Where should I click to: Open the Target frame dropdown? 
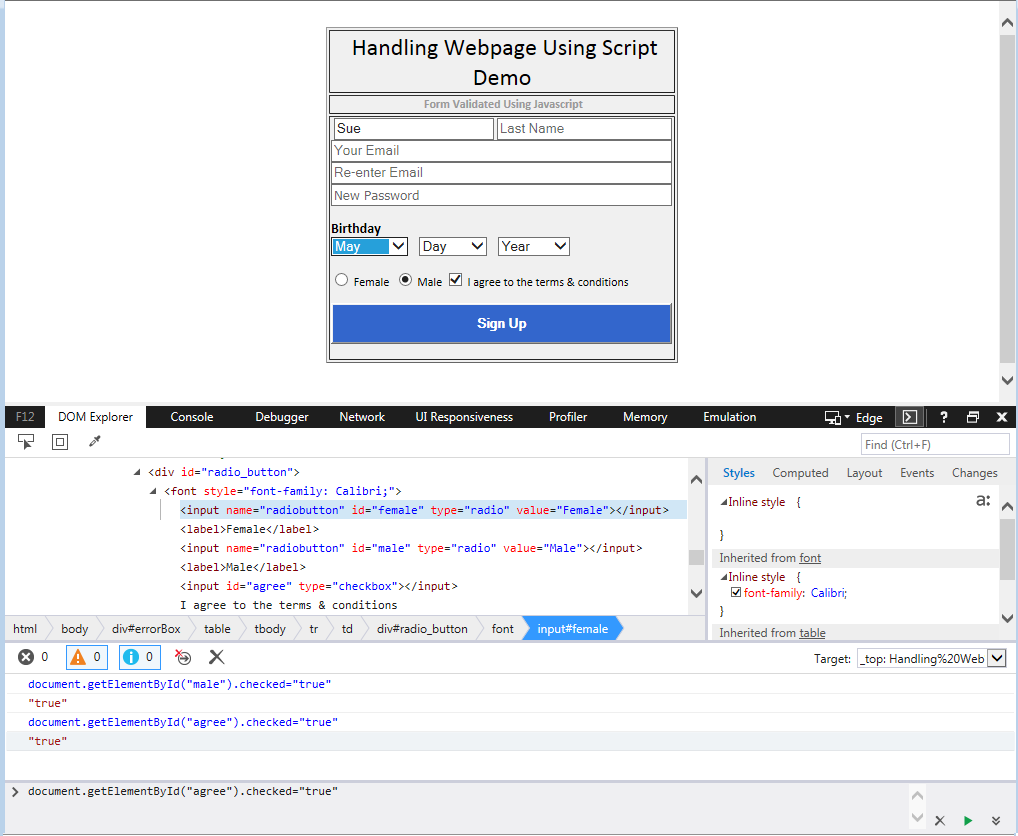click(932, 658)
